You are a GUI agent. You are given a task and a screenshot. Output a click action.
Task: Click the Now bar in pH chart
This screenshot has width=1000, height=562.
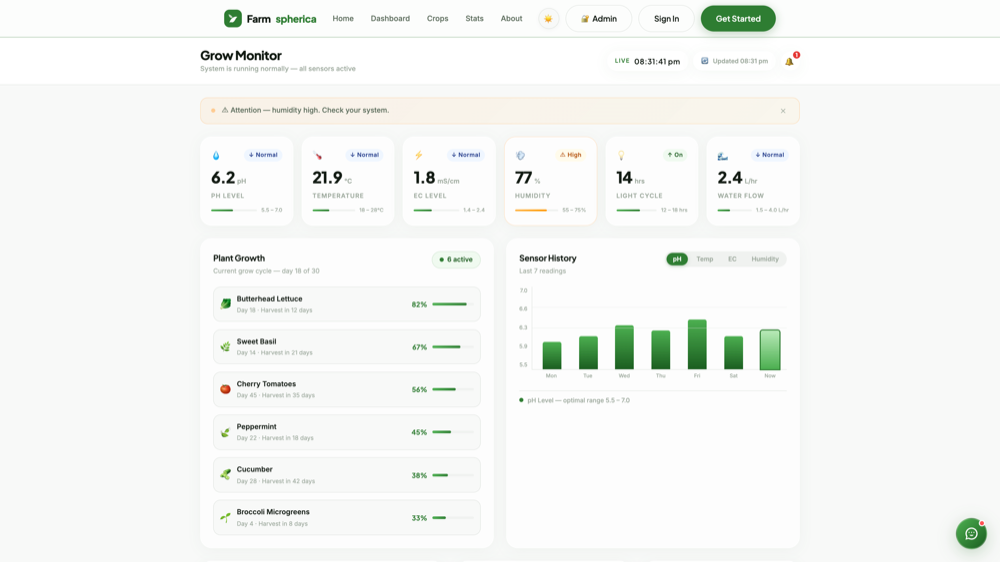point(770,350)
